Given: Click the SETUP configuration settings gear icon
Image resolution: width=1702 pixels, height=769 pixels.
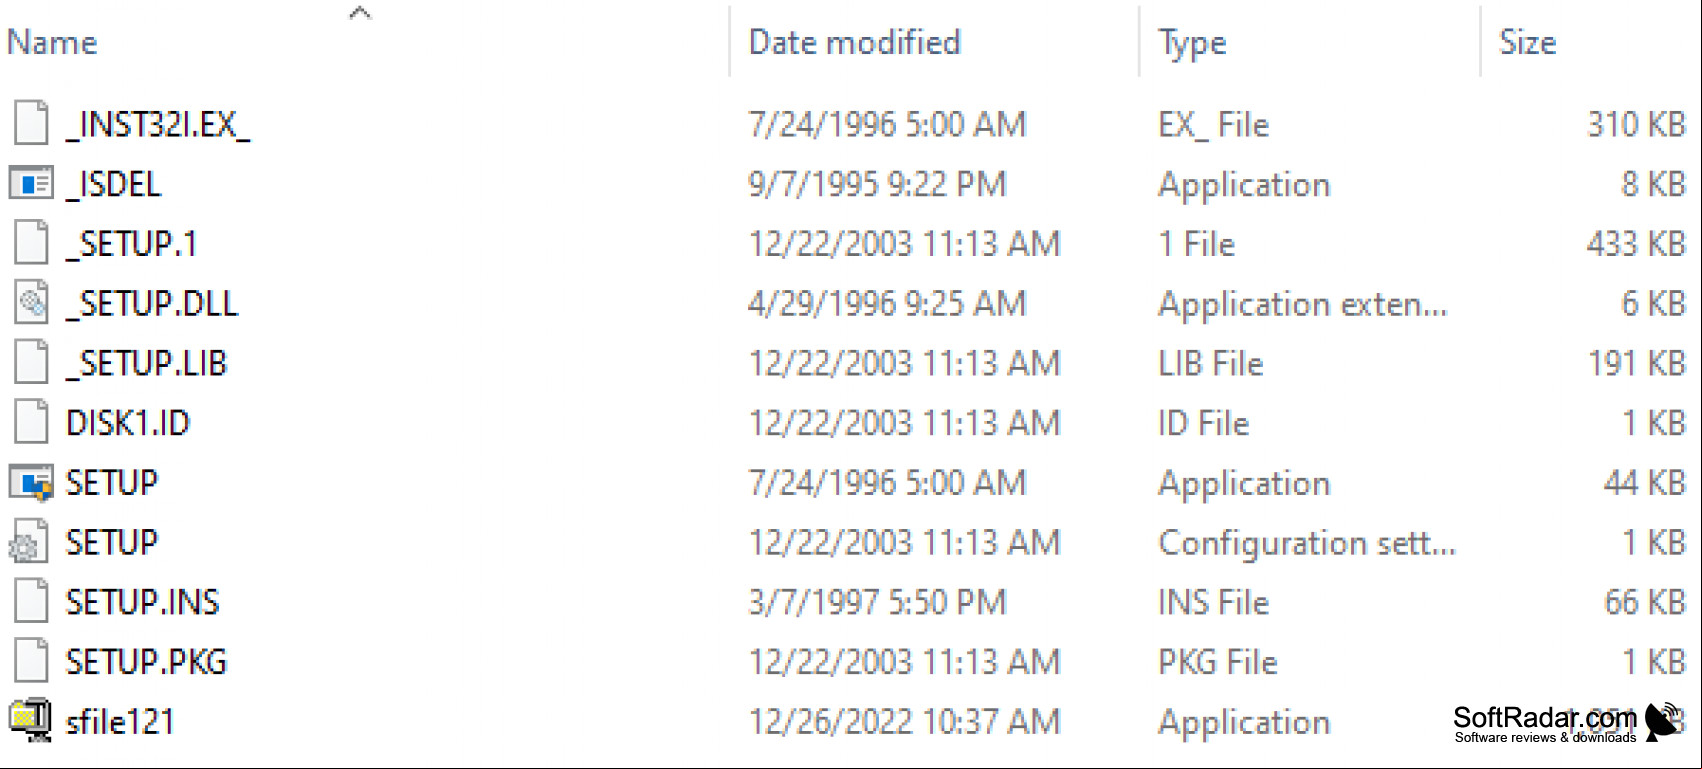Looking at the screenshot, I should point(29,542).
